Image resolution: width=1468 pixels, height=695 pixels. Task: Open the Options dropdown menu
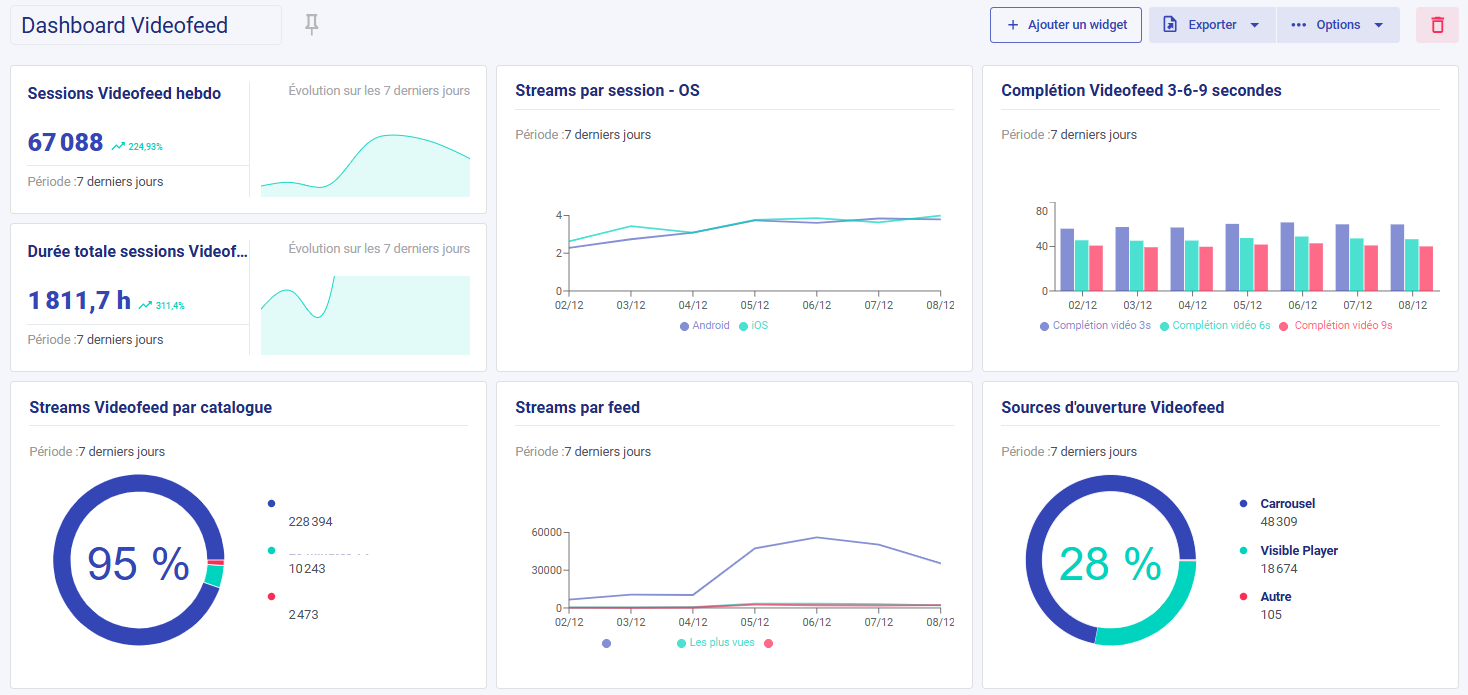(1337, 25)
